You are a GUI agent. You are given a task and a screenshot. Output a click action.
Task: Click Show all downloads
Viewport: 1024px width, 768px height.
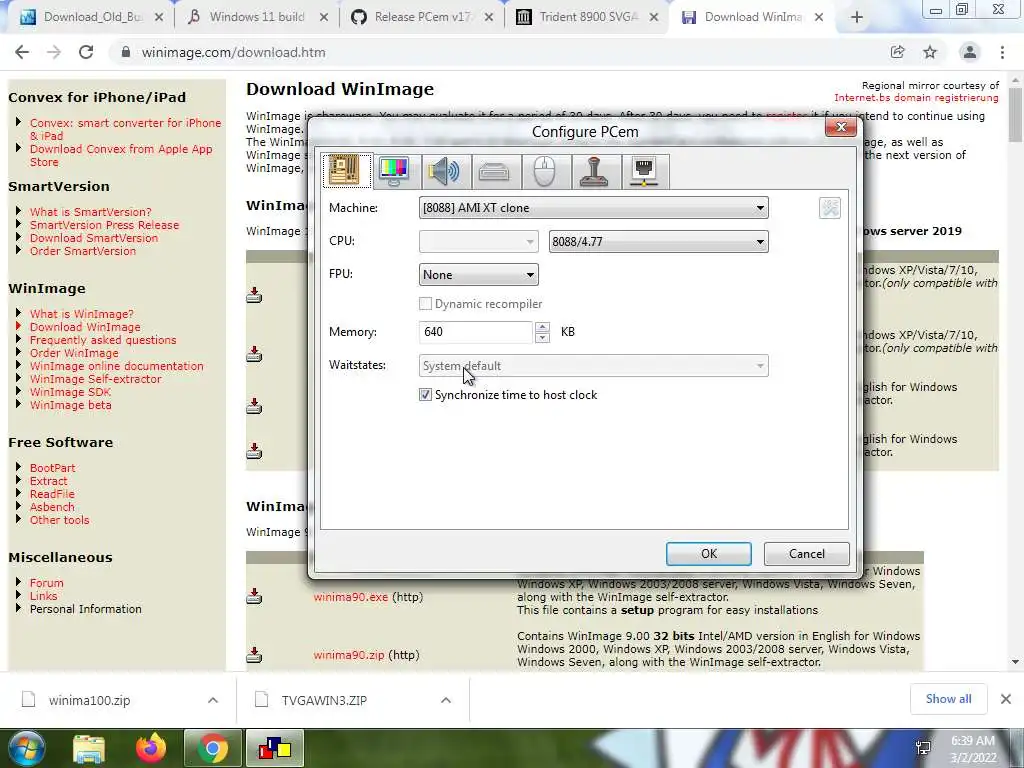[948, 699]
